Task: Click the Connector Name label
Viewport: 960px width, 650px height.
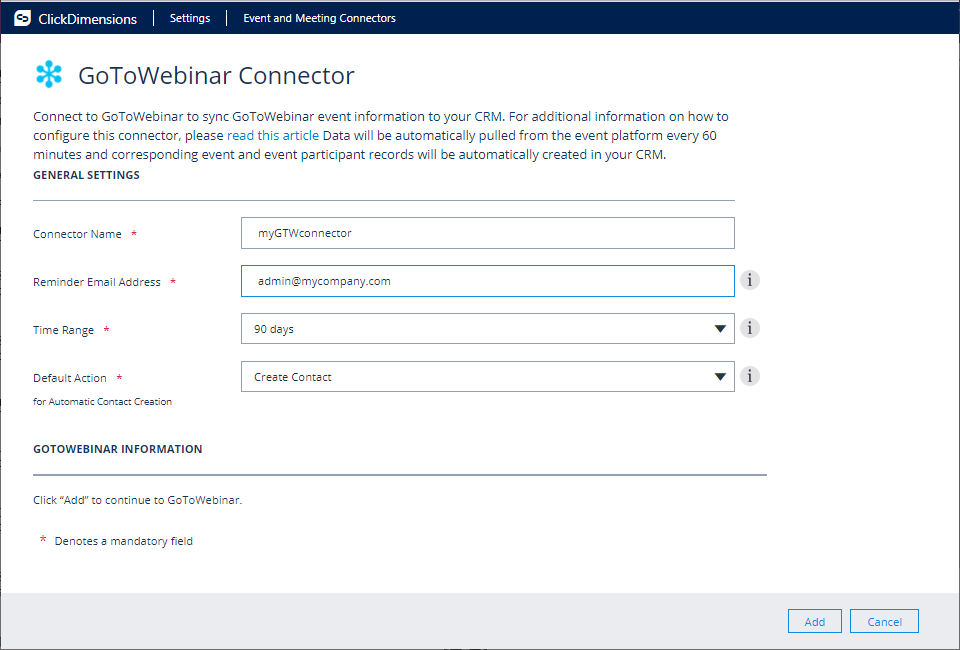Action: click(x=77, y=234)
